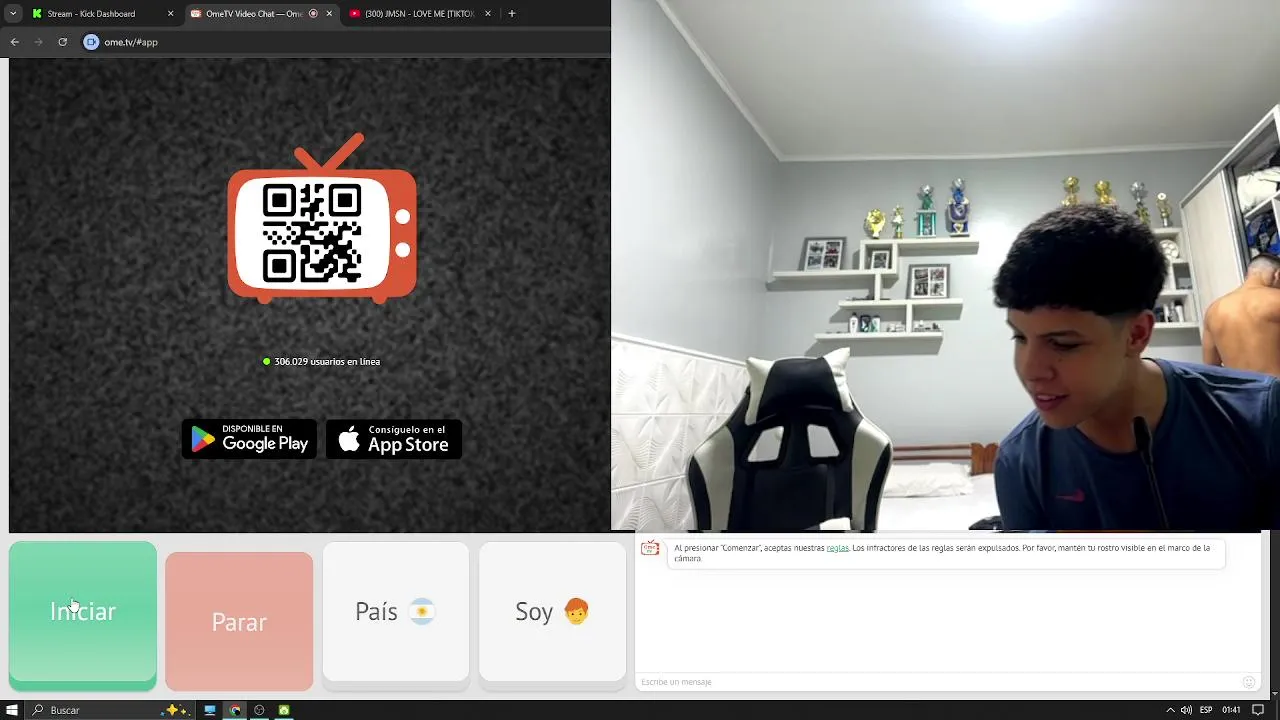This screenshot has width=1280, height=720.
Task: Click the ome.tv/#app address bar
Action: 345,42
